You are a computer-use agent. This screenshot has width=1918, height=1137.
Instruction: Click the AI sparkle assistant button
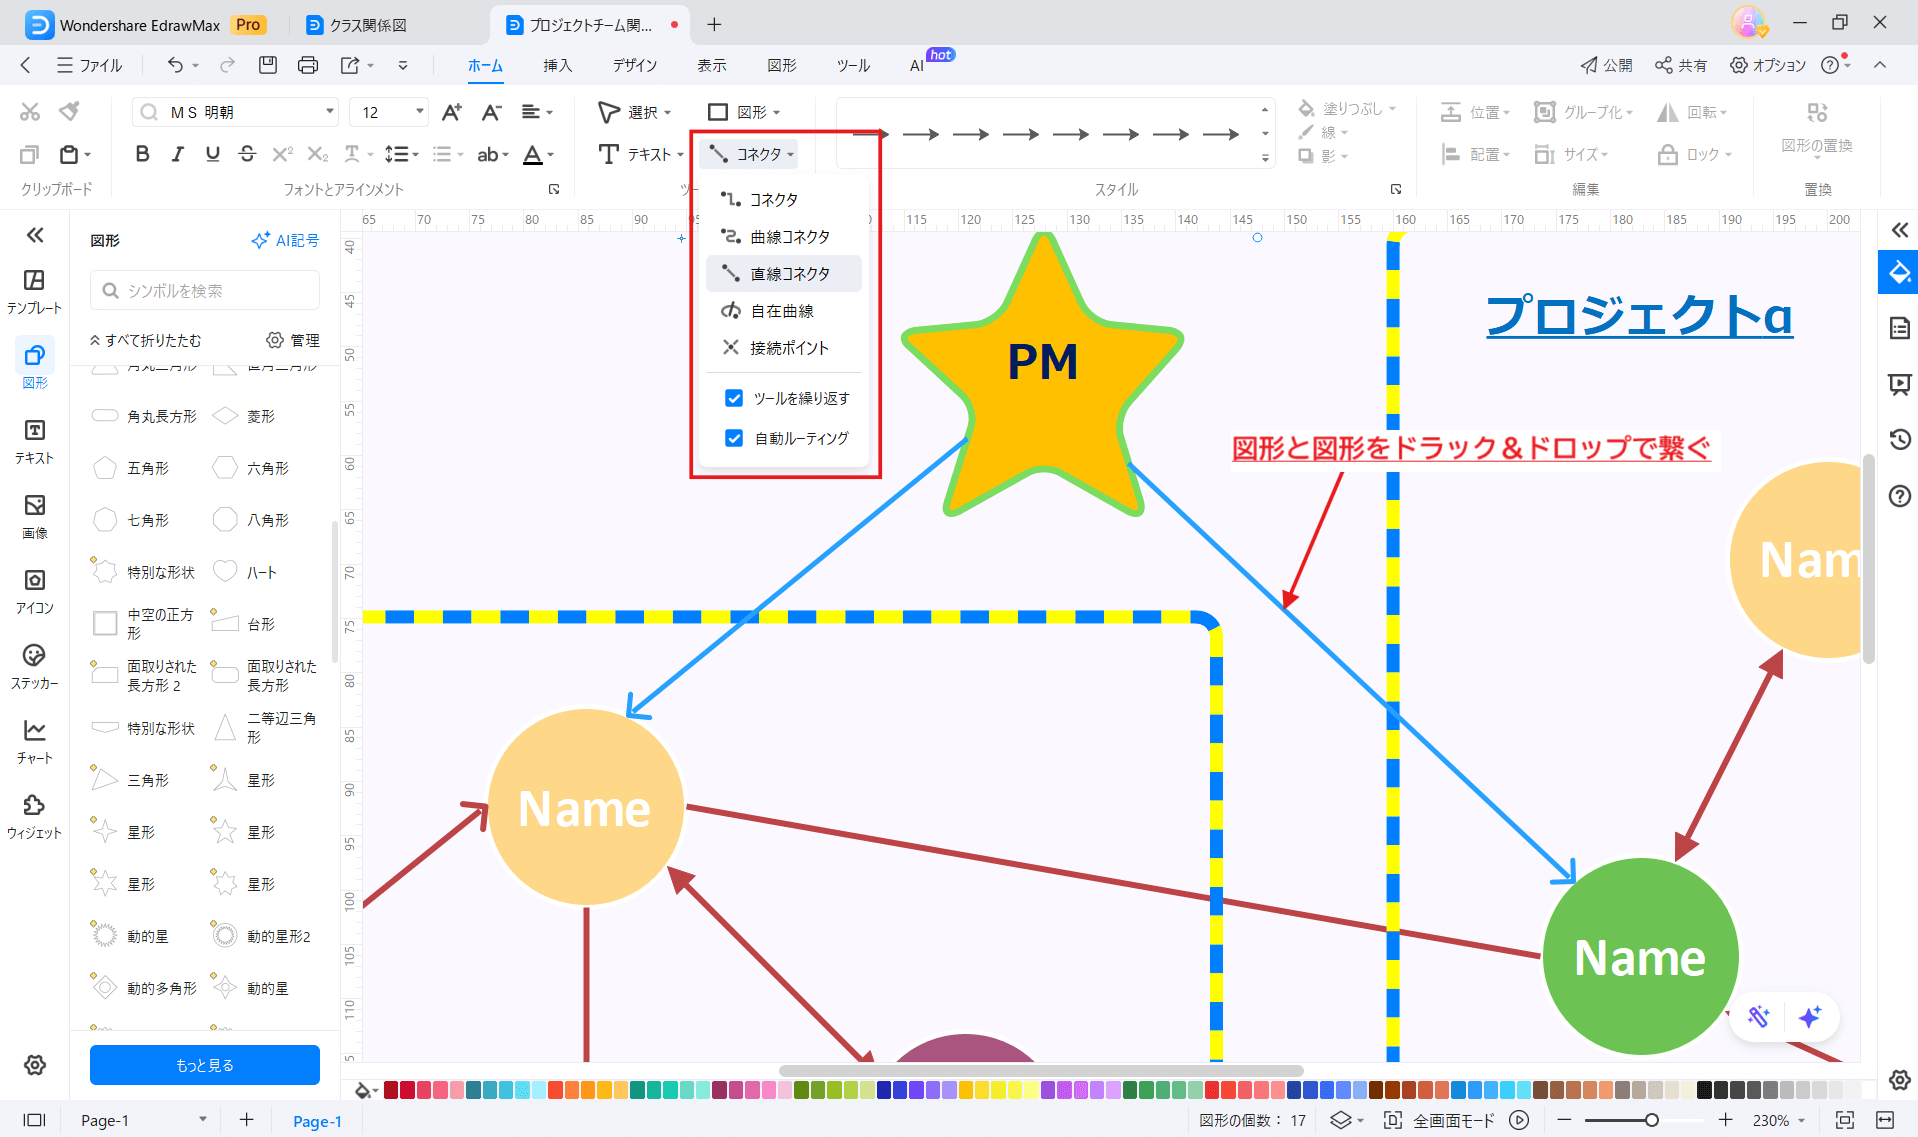click(1809, 1018)
